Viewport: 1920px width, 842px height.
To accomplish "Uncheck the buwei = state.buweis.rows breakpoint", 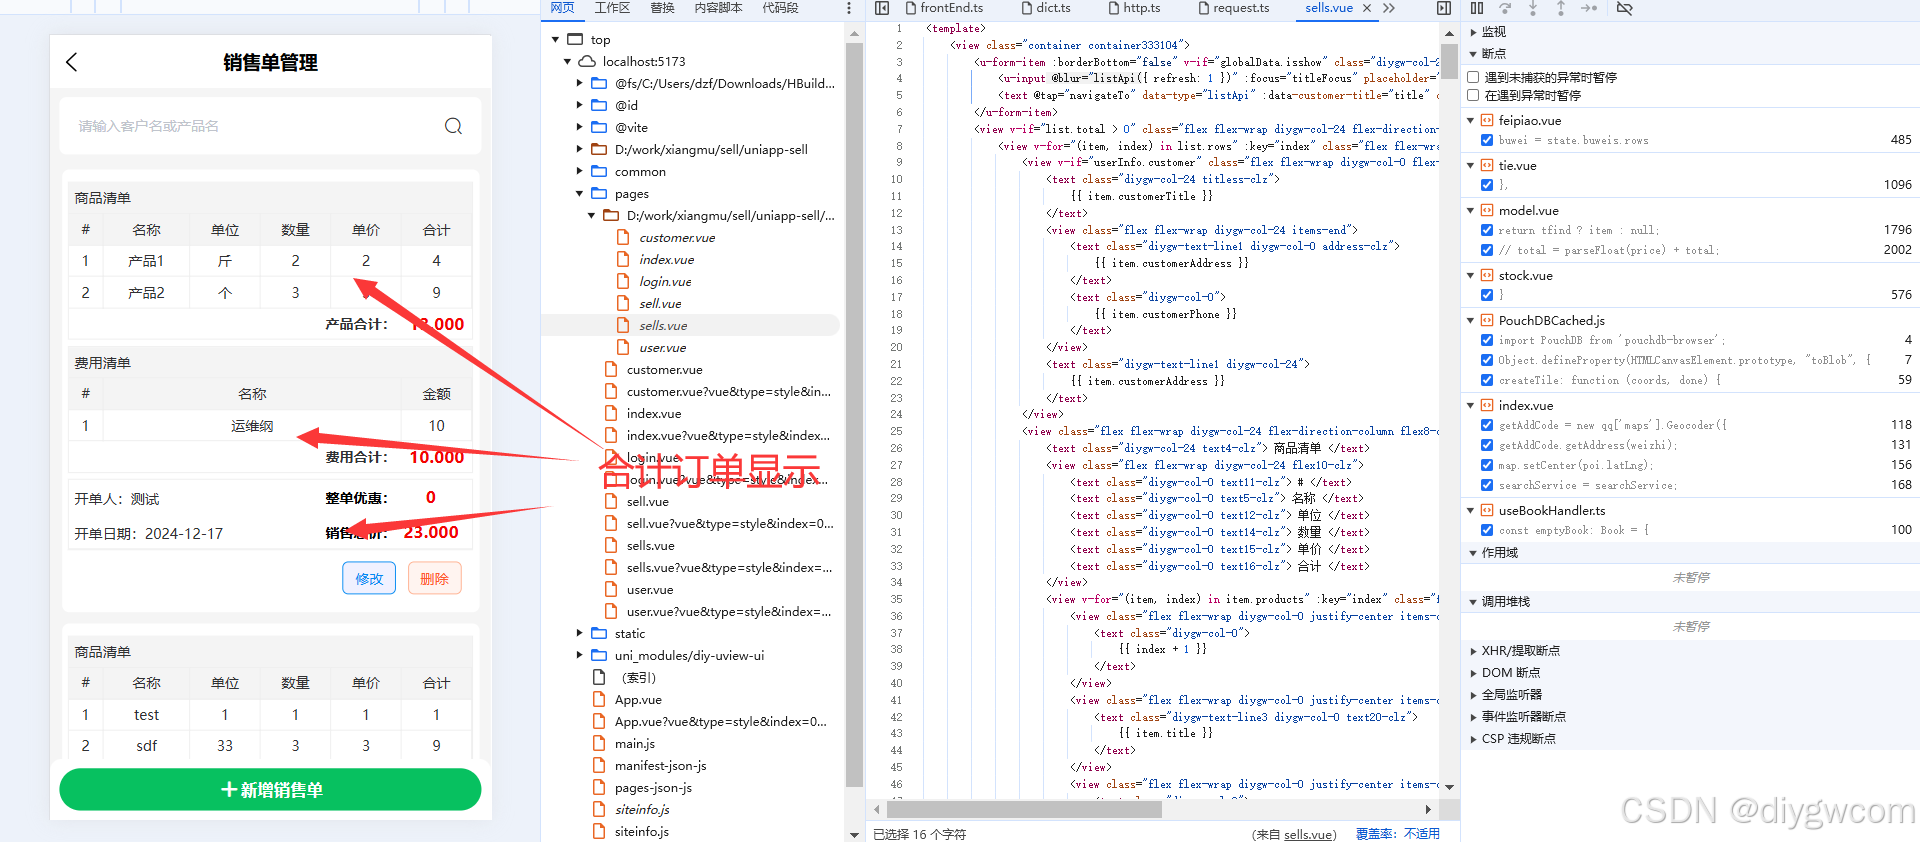I will point(1487,140).
